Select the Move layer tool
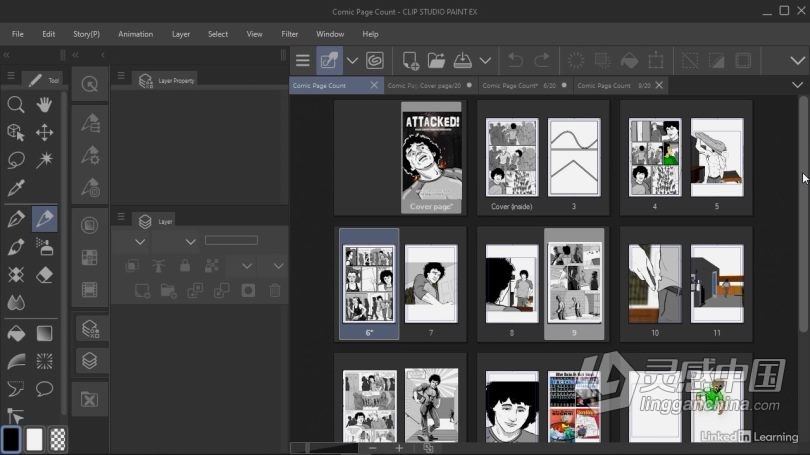Viewport: 810px width, 455px height. 44,132
